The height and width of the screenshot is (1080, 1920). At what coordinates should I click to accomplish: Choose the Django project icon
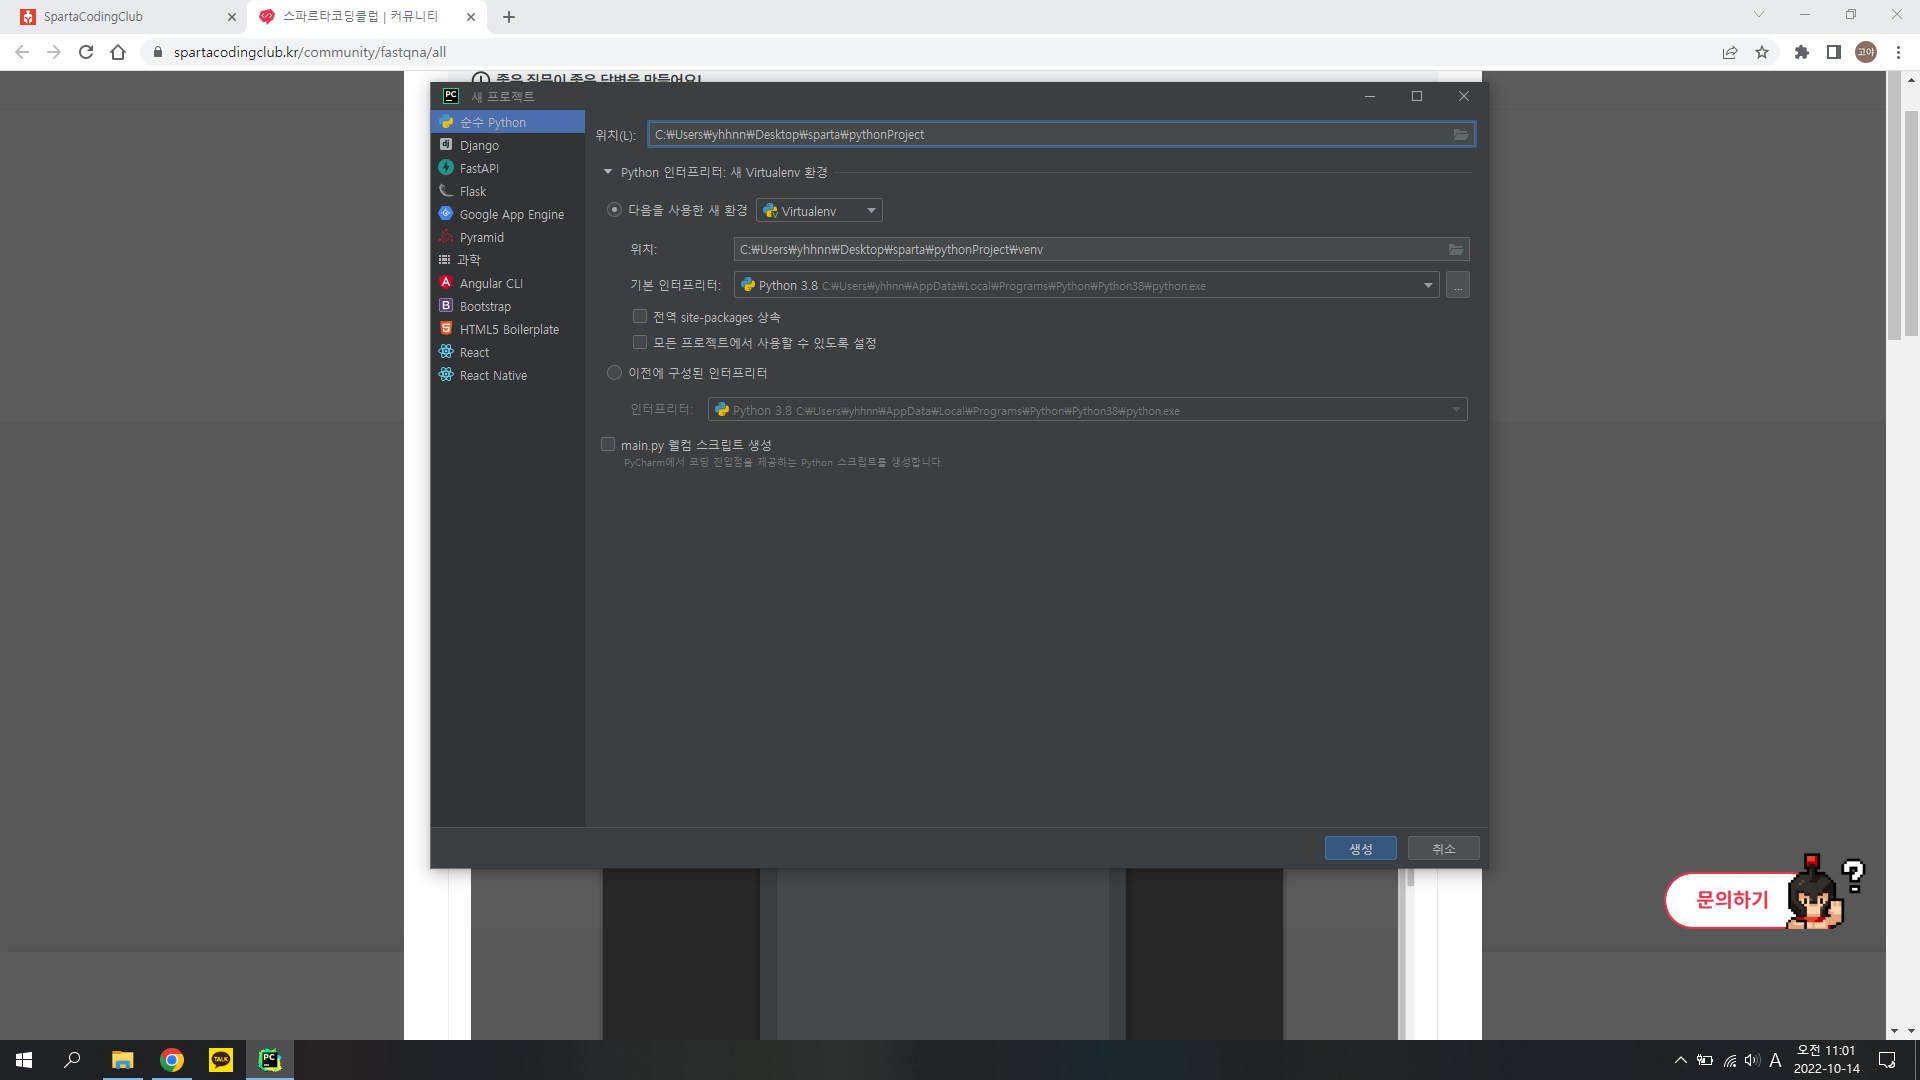coord(446,145)
